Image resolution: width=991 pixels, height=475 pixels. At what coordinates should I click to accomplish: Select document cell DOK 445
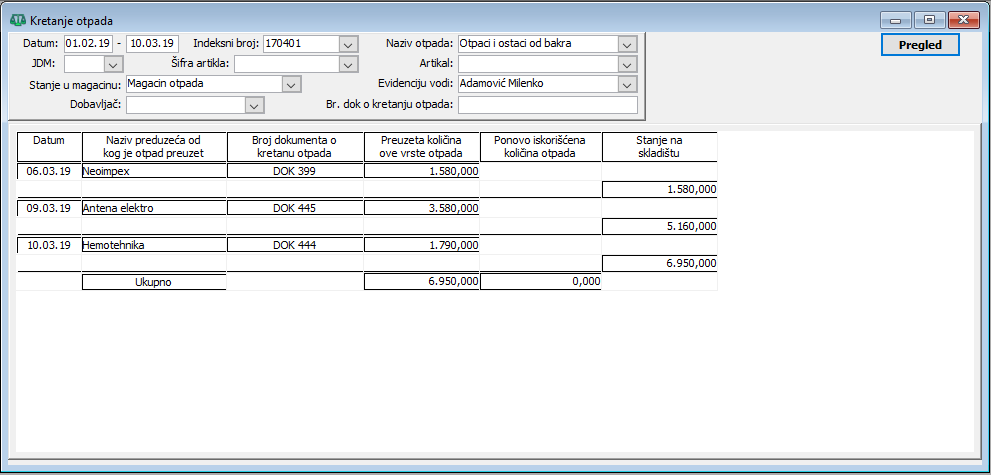(x=295, y=208)
